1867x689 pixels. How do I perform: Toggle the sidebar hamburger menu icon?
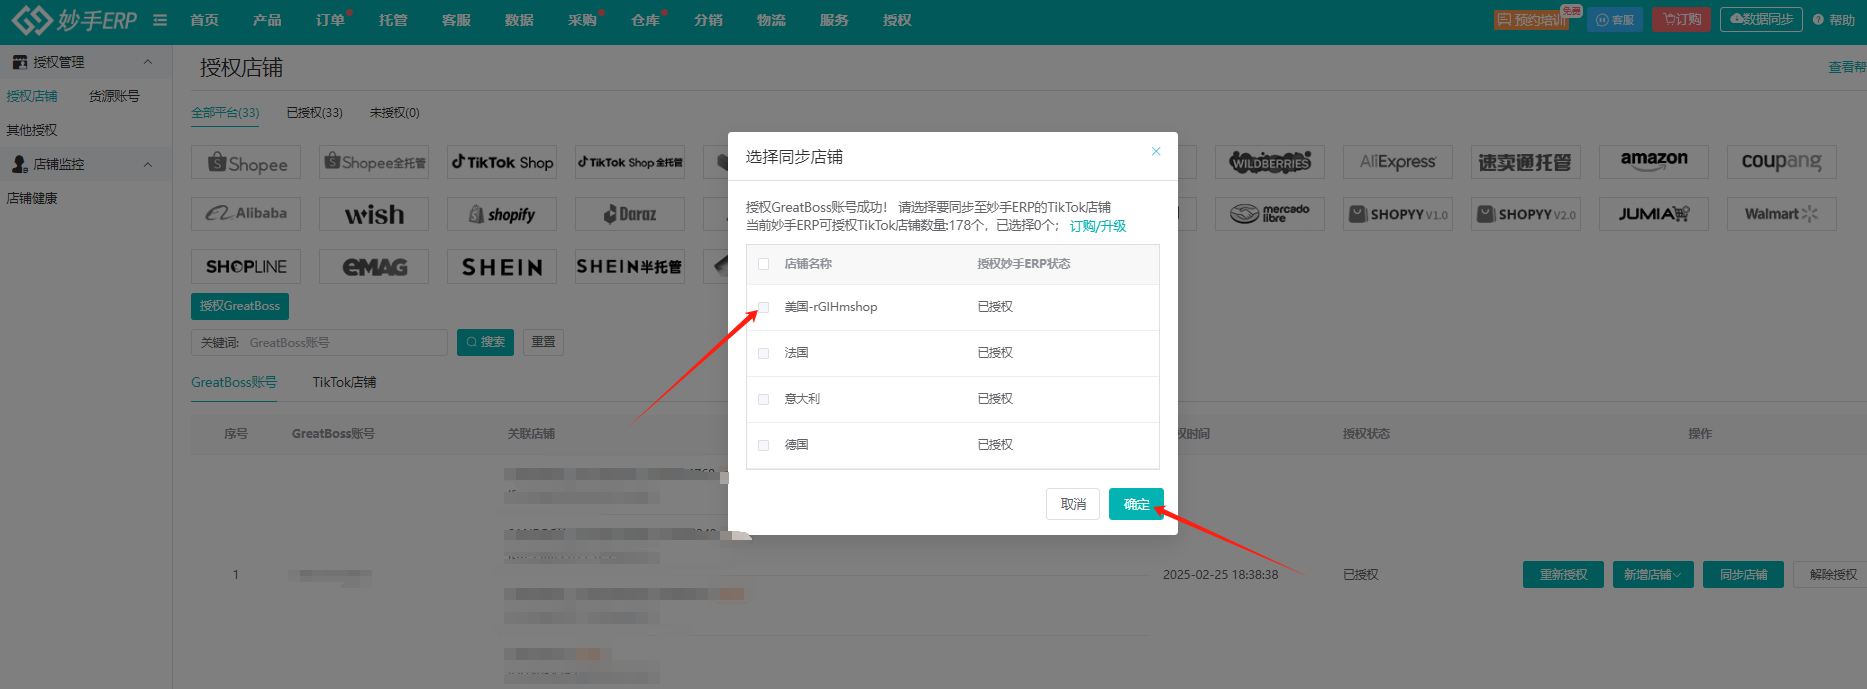point(160,20)
